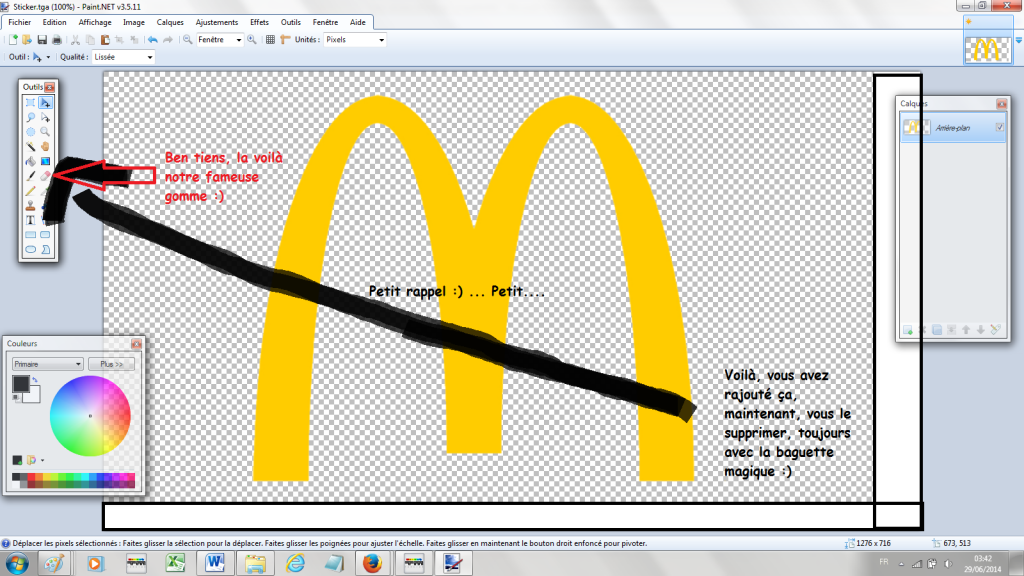
Task: Open the Affichage menu
Action: click(x=95, y=22)
